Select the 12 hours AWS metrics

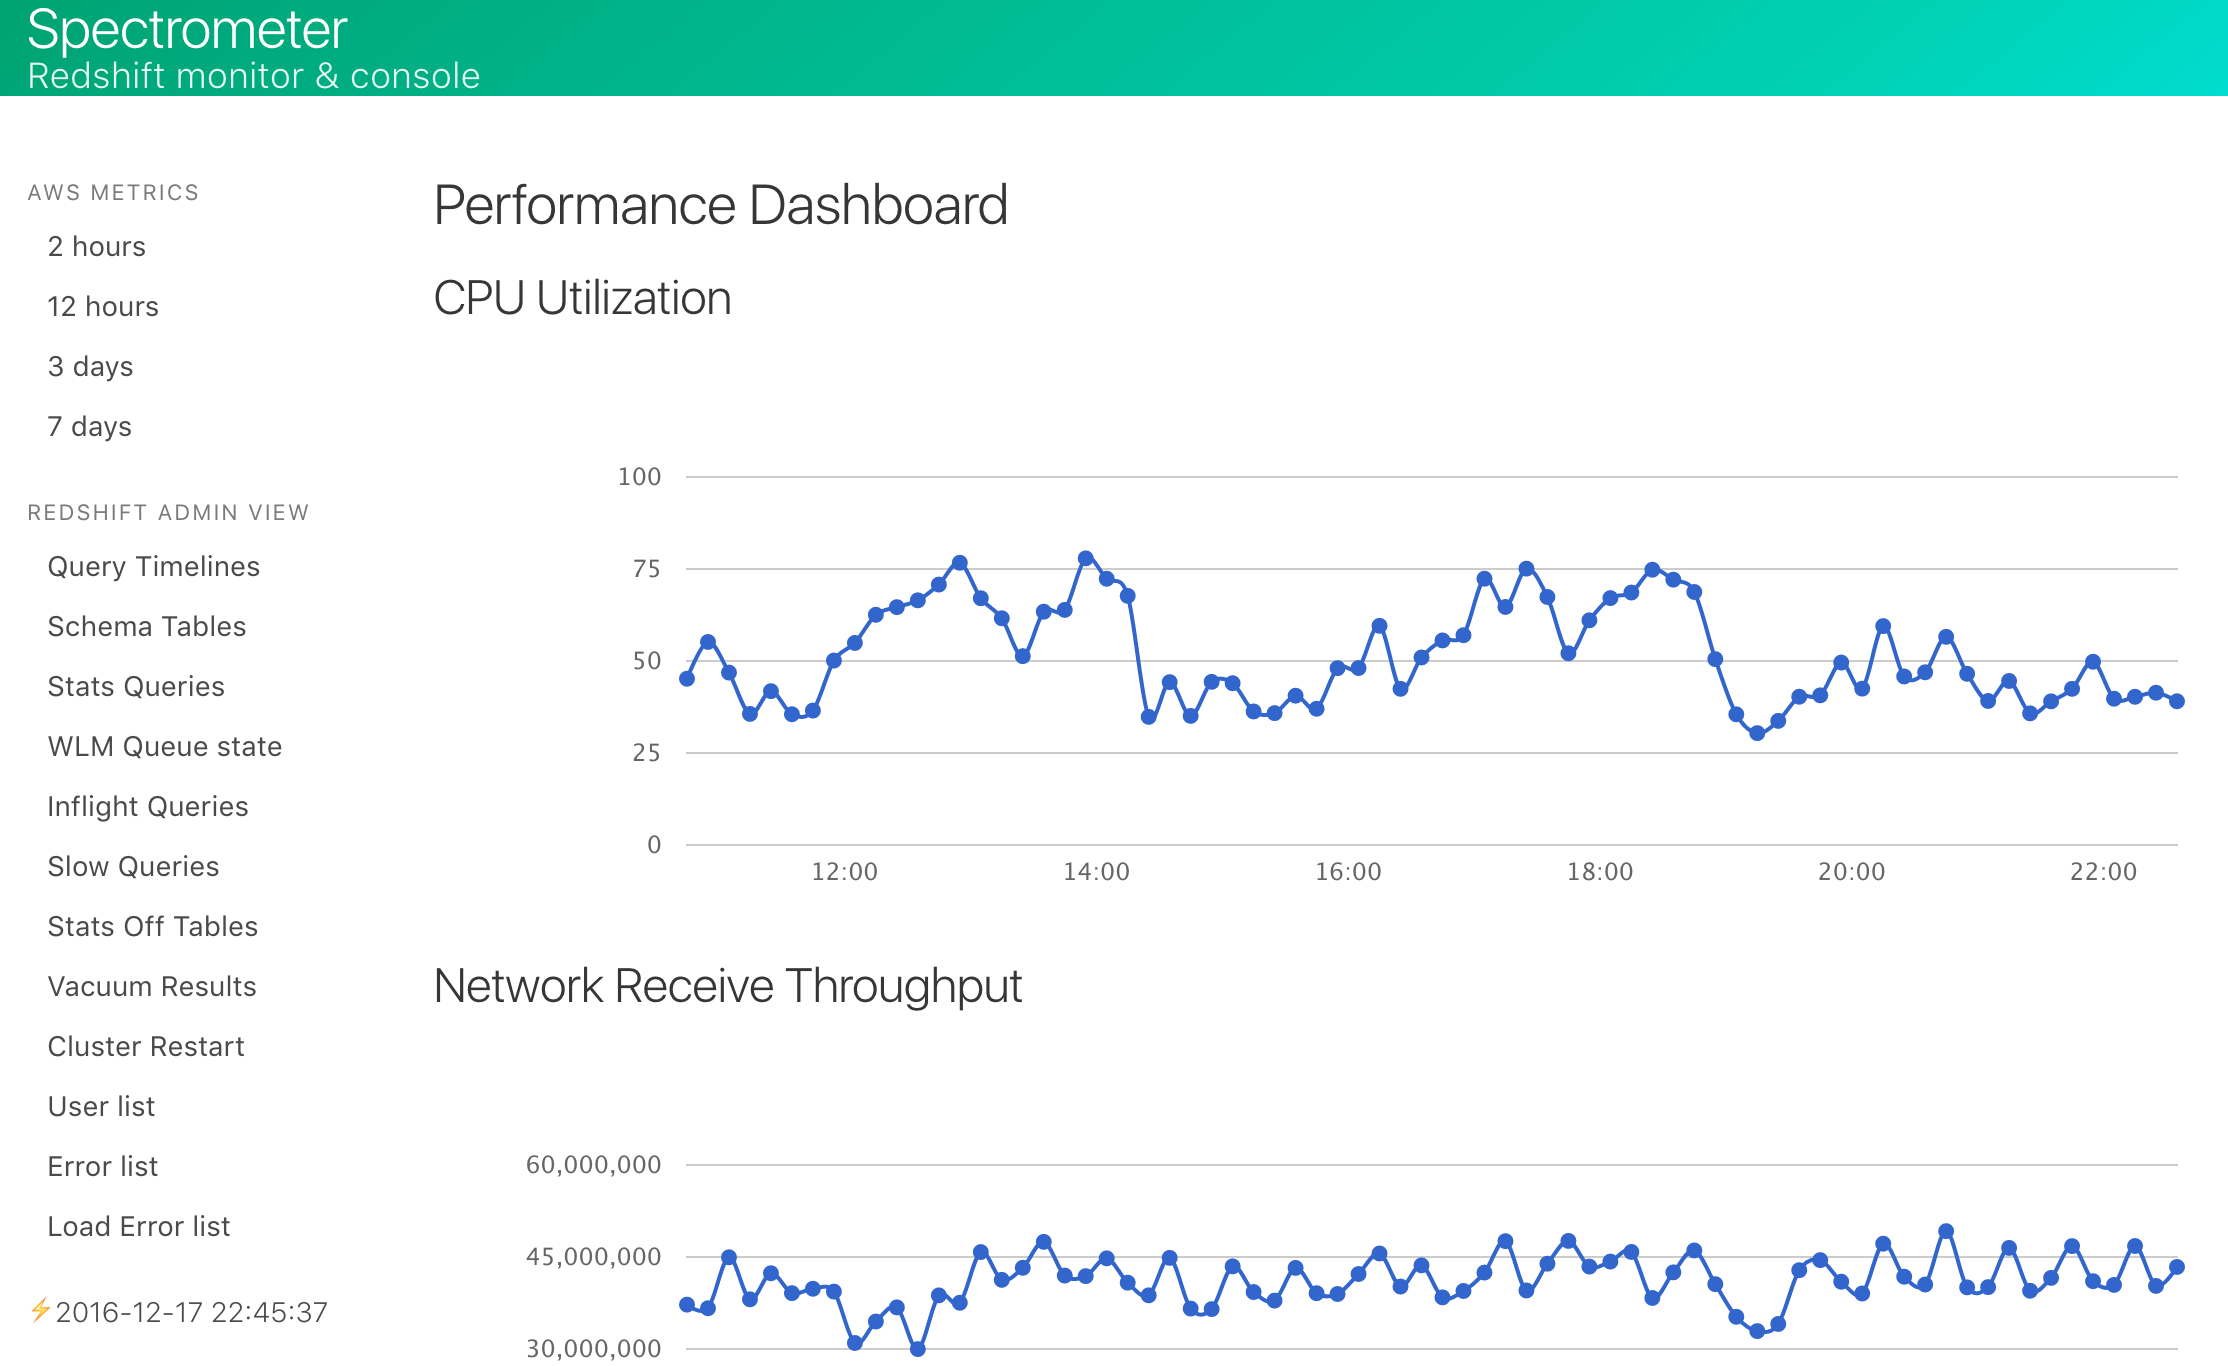tap(102, 307)
